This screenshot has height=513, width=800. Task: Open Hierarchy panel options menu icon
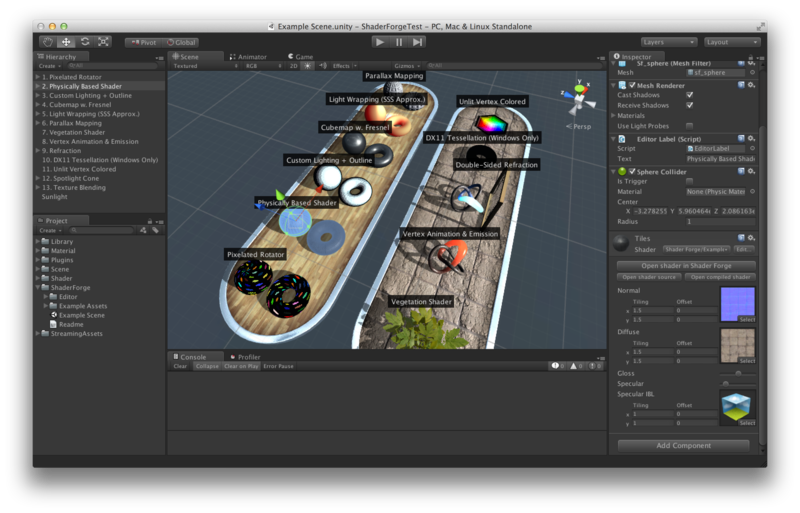pyautogui.click(x=159, y=58)
